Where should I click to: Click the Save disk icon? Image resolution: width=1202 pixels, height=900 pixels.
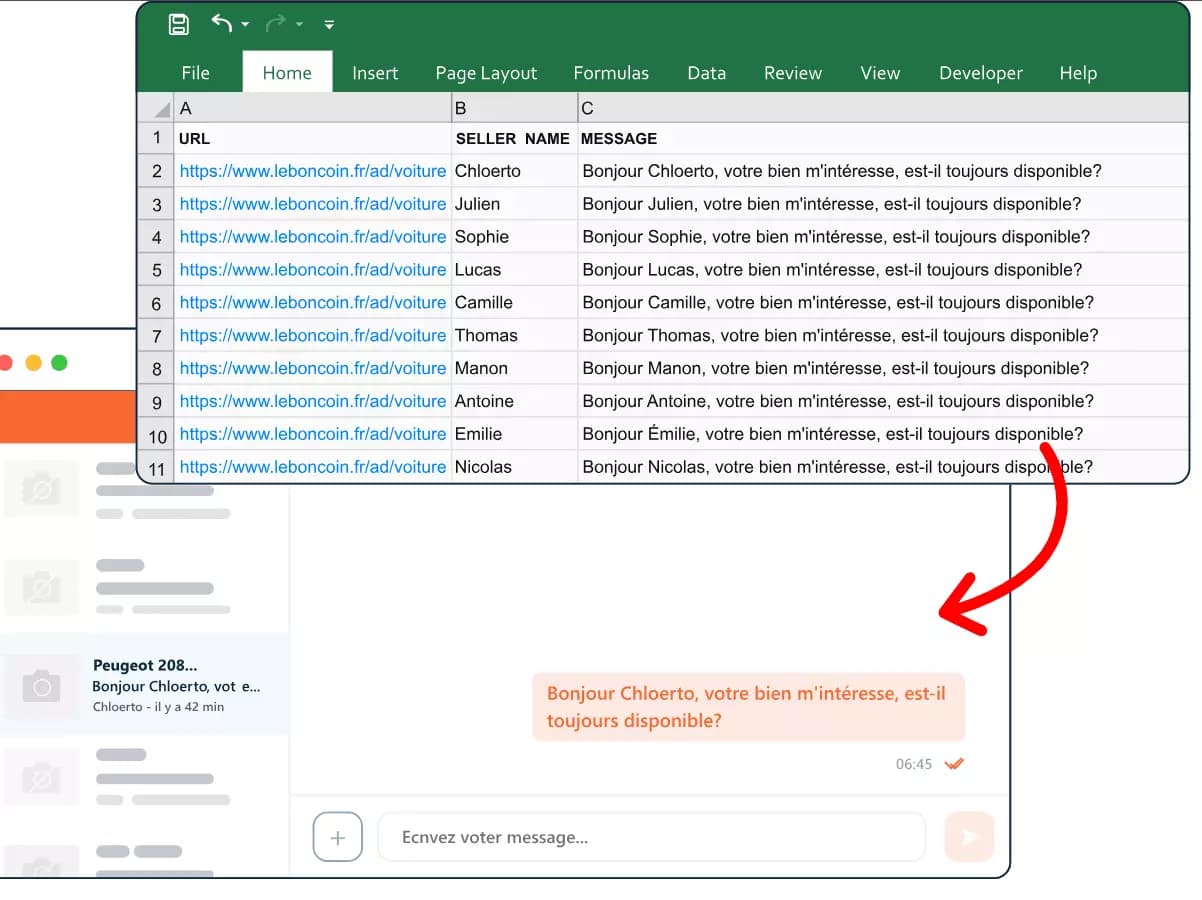point(178,25)
